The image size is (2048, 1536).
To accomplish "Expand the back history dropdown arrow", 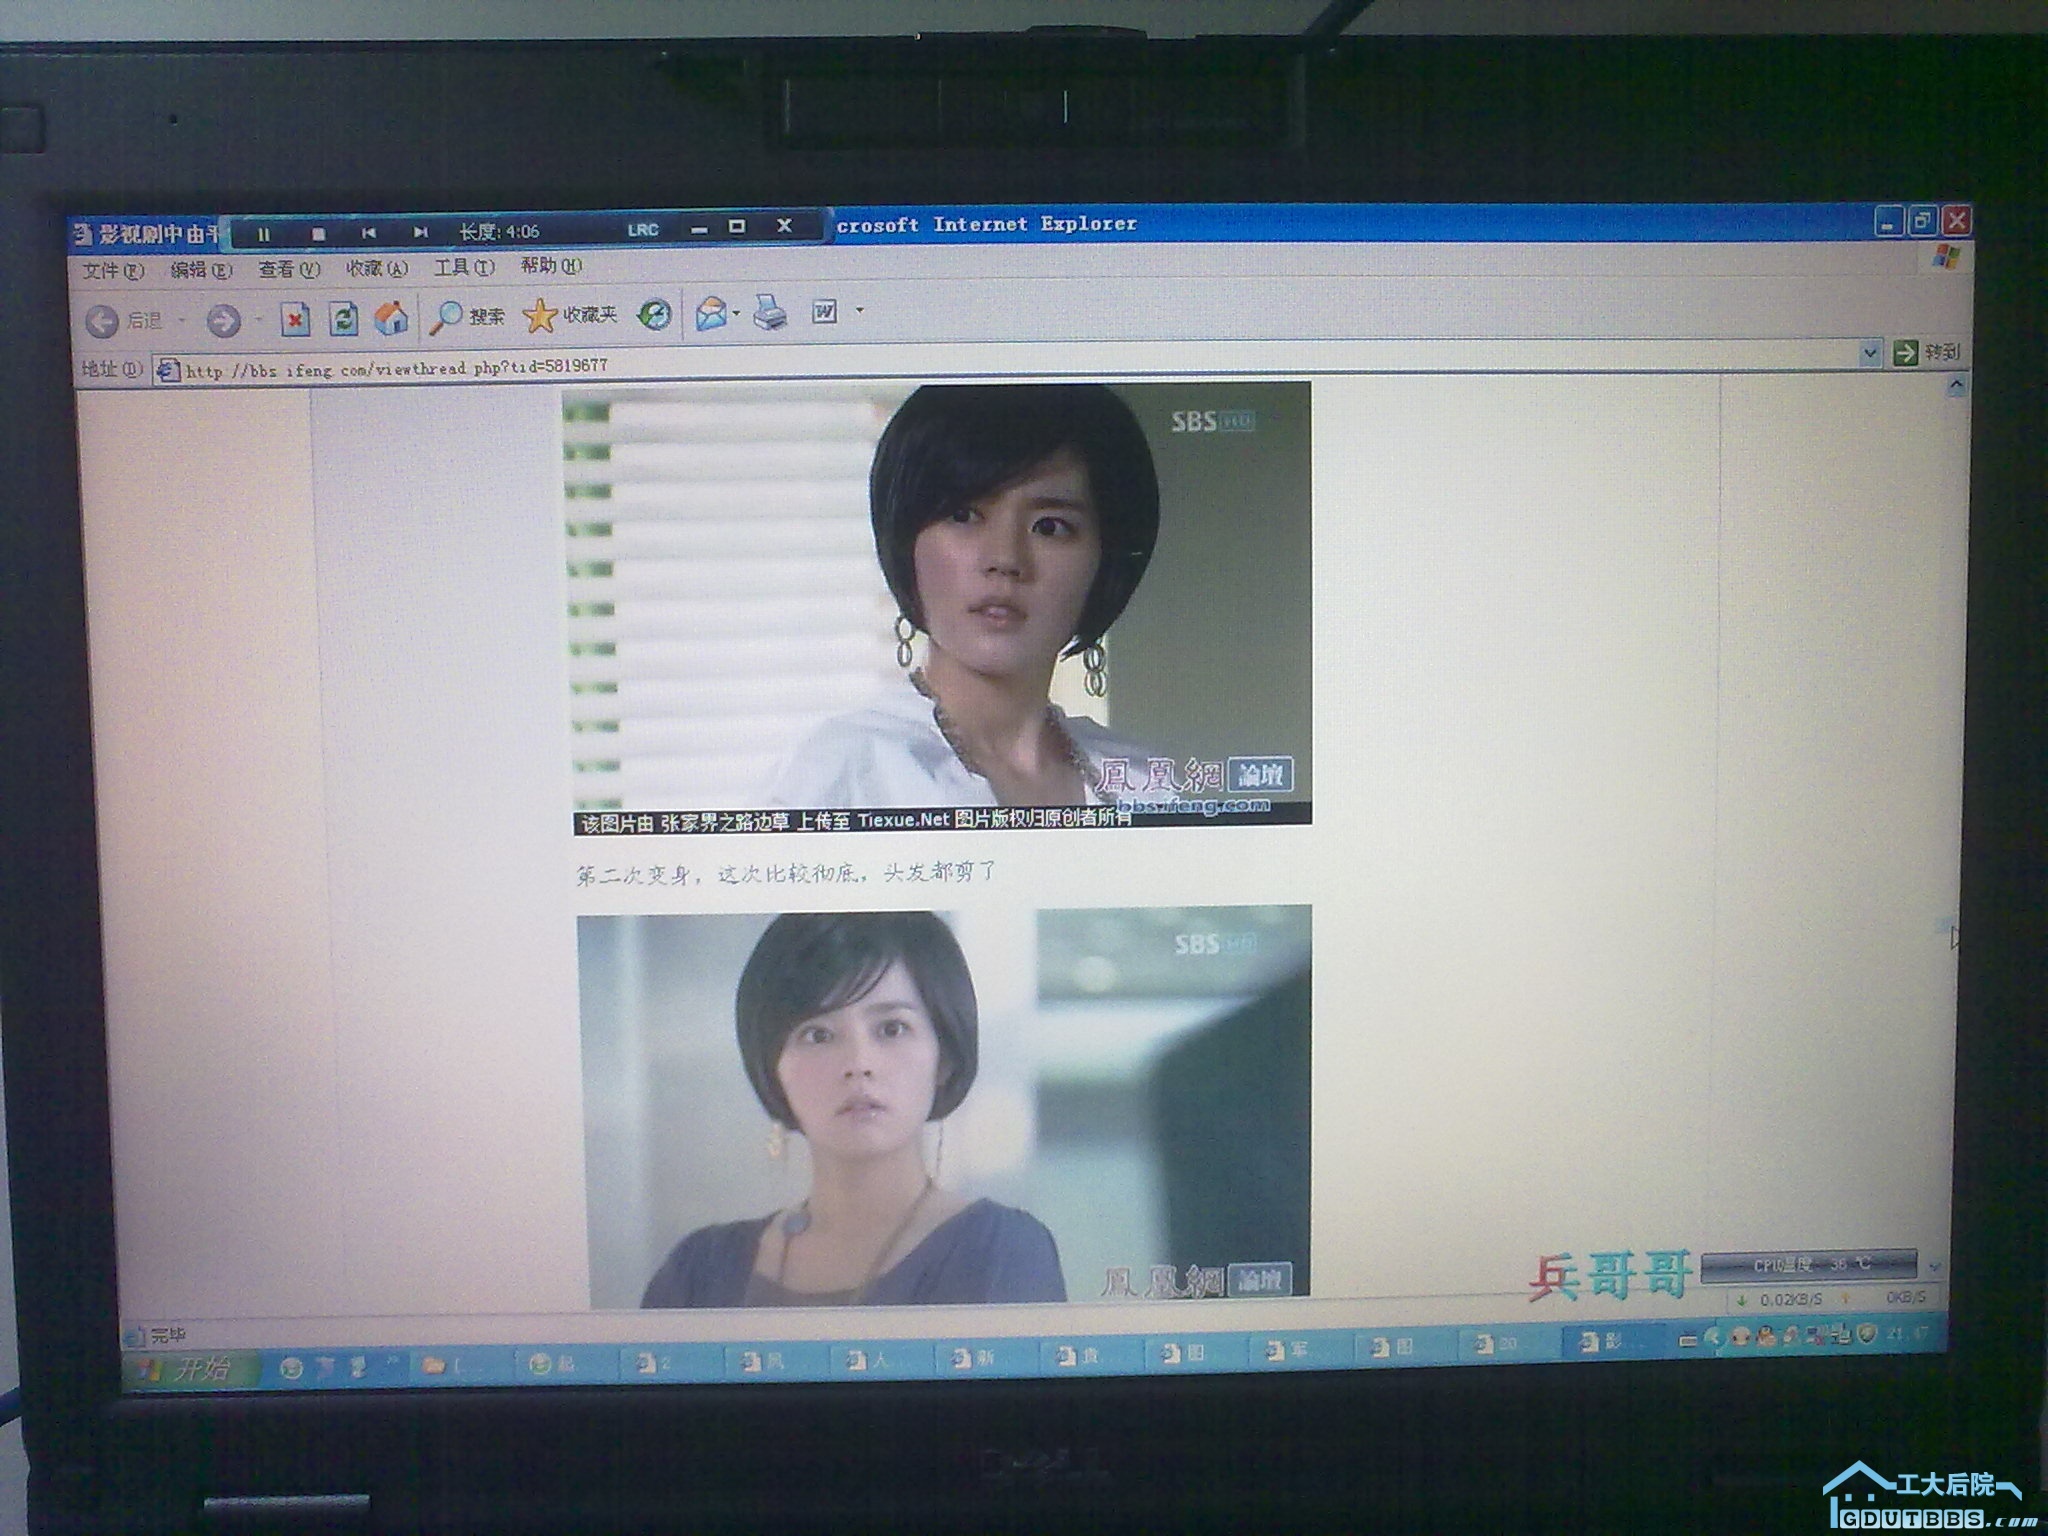I will pyautogui.click(x=182, y=320).
